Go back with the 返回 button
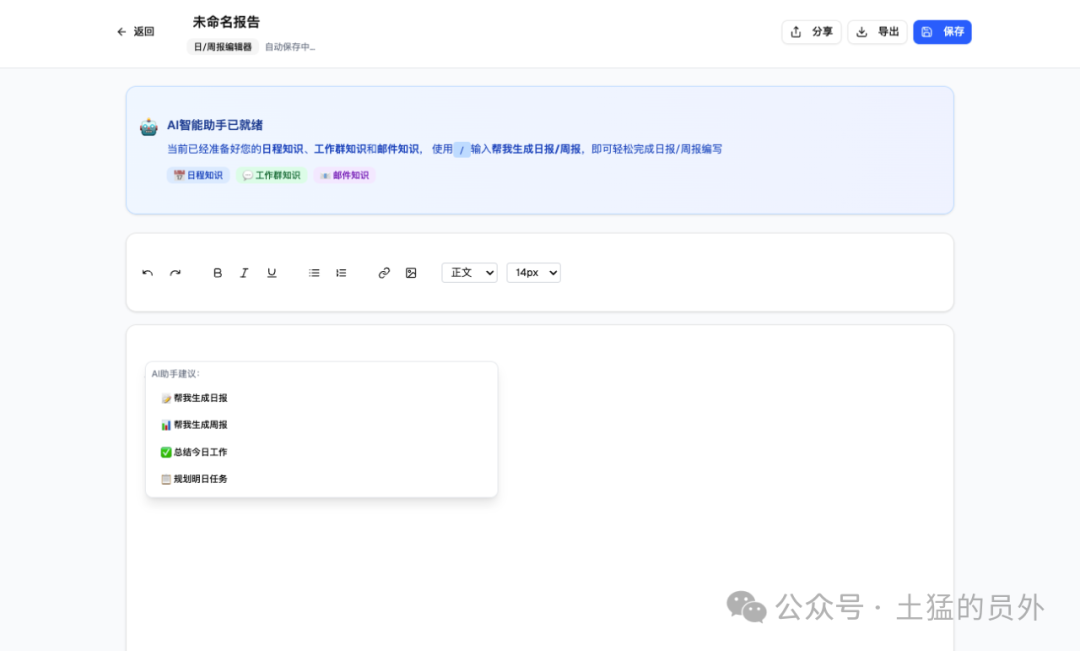The height and width of the screenshot is (651, 1080). (x=136, y=32)
